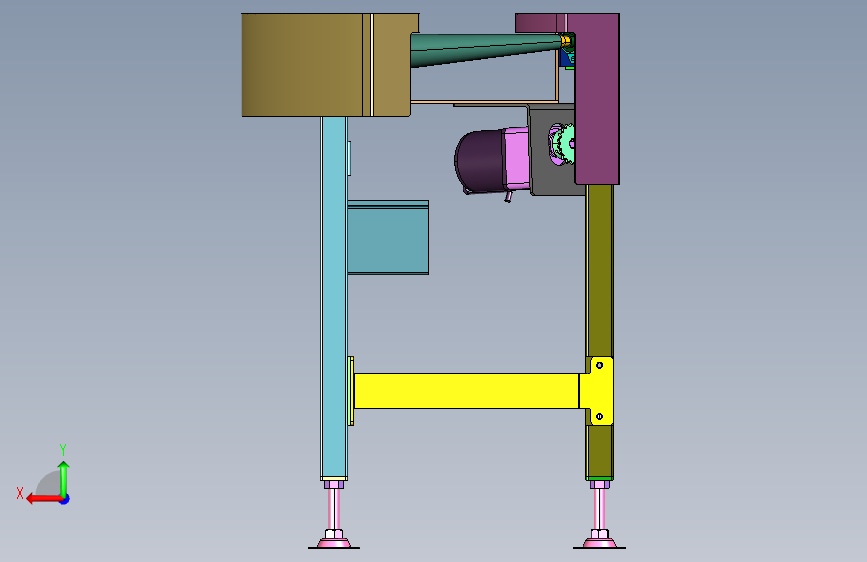
Task: Select the light blue left leg column
Action: pos(334,297)
